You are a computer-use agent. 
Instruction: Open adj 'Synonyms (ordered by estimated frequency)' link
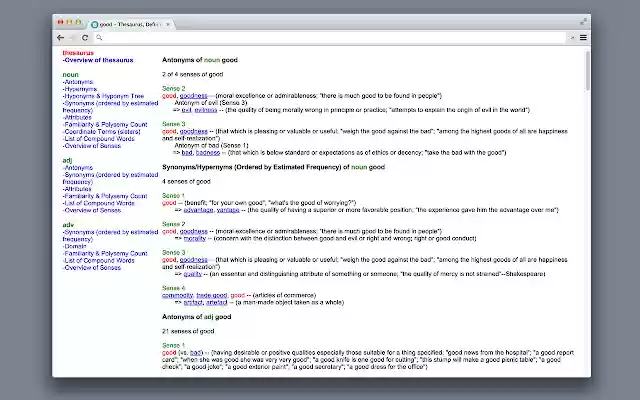pos(110,178)
